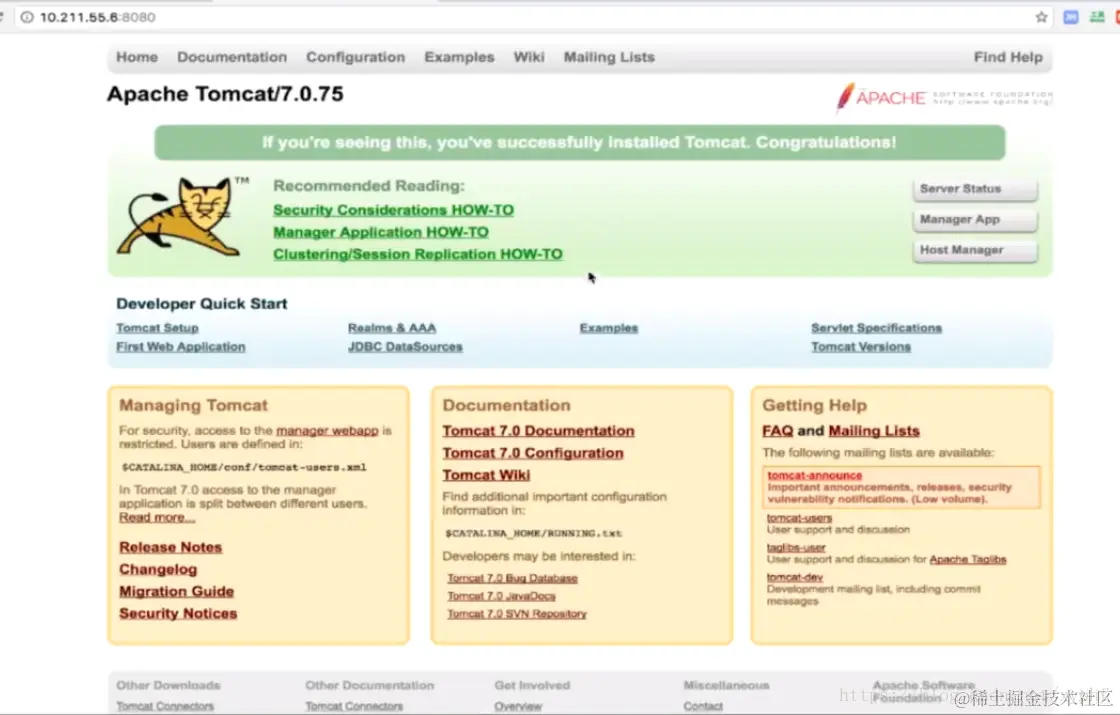Click the site info icon beside the URL

pos(27,17)
